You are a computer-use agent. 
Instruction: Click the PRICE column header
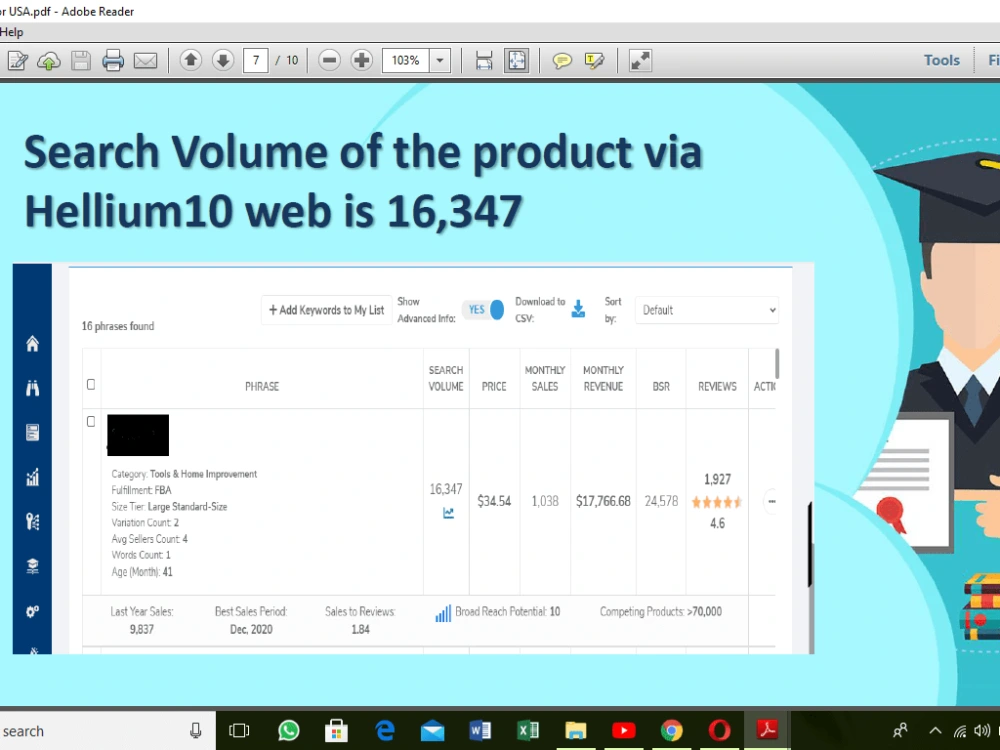point(494,386)
